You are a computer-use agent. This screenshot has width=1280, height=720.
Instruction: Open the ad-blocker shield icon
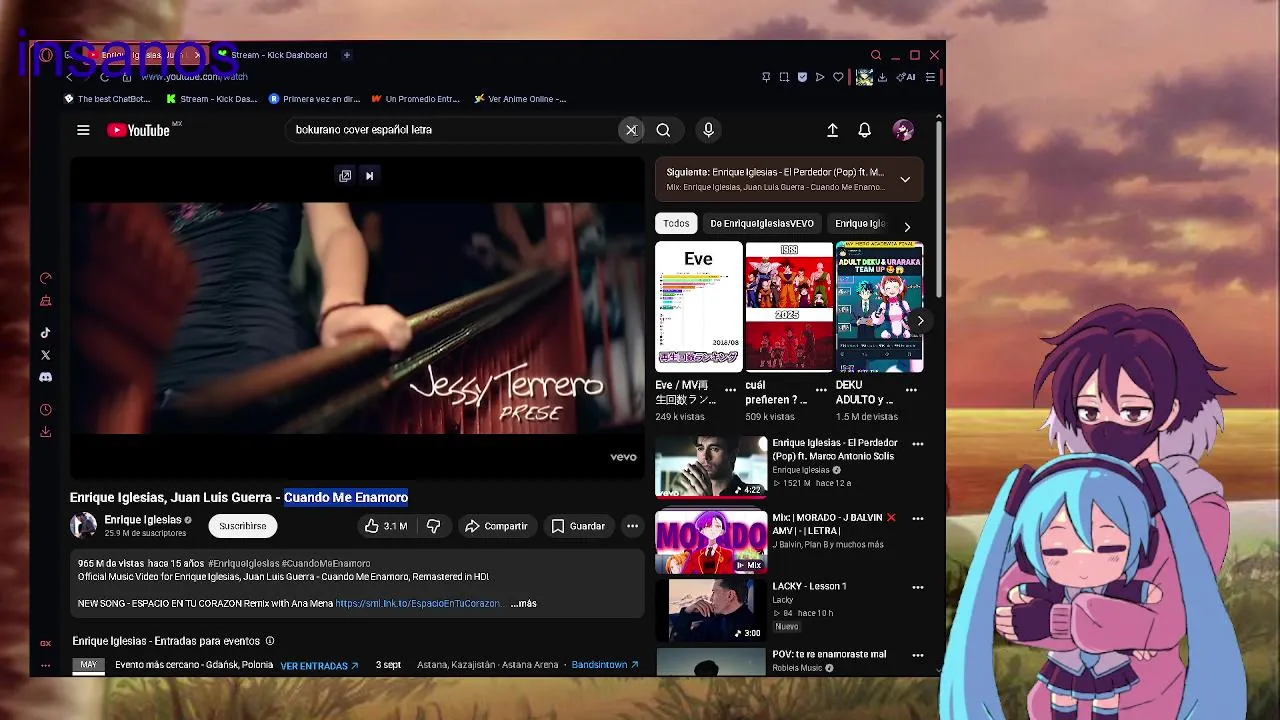pyautogui.click(x=802, y=77)
